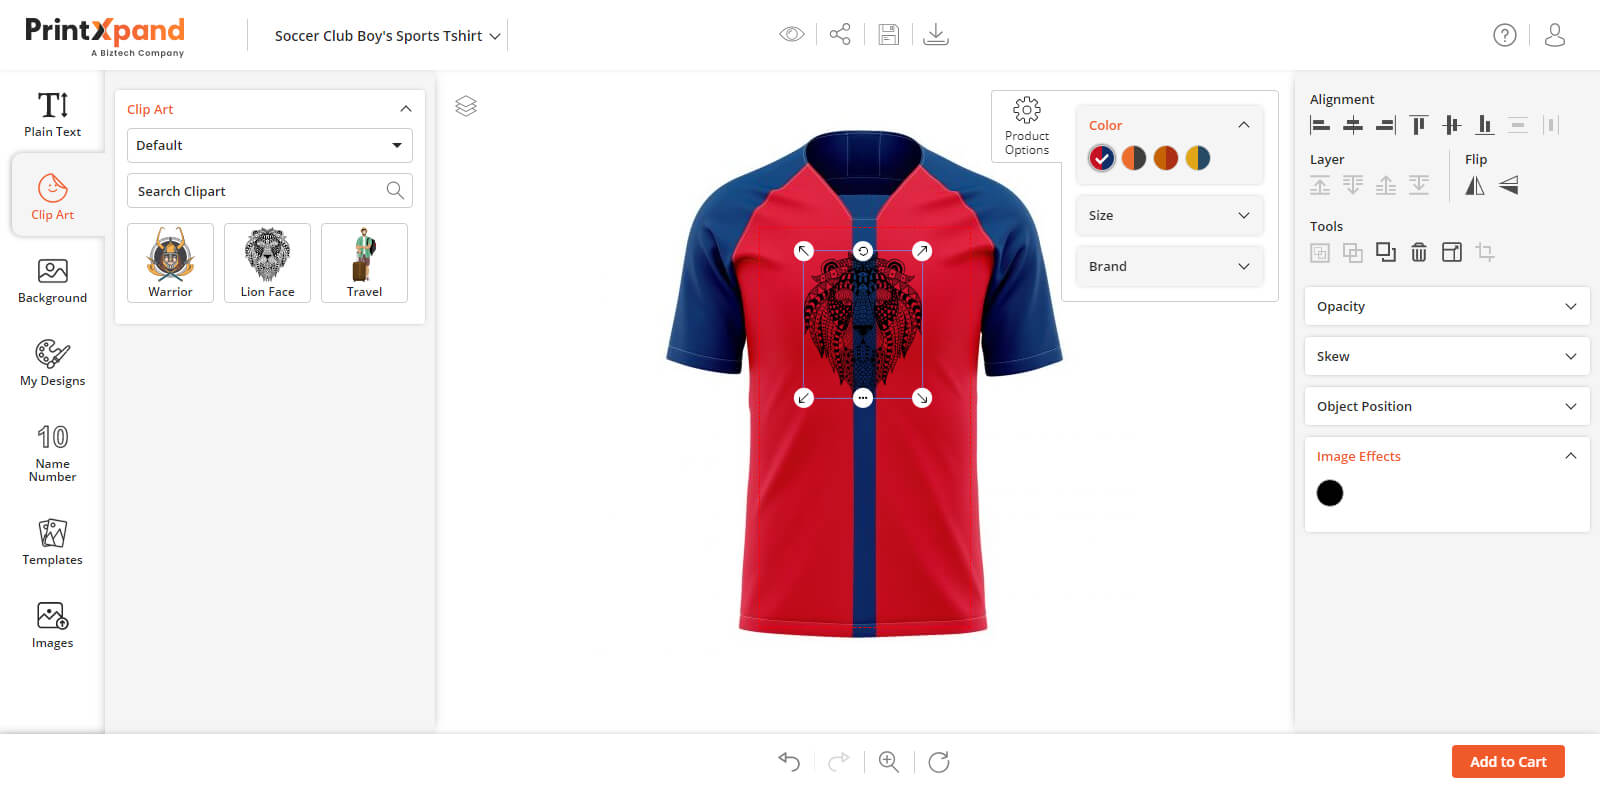Click the black Image Effects color swatch
1600x789 pixels.
pyautogui.click(x=1330, y=493)
